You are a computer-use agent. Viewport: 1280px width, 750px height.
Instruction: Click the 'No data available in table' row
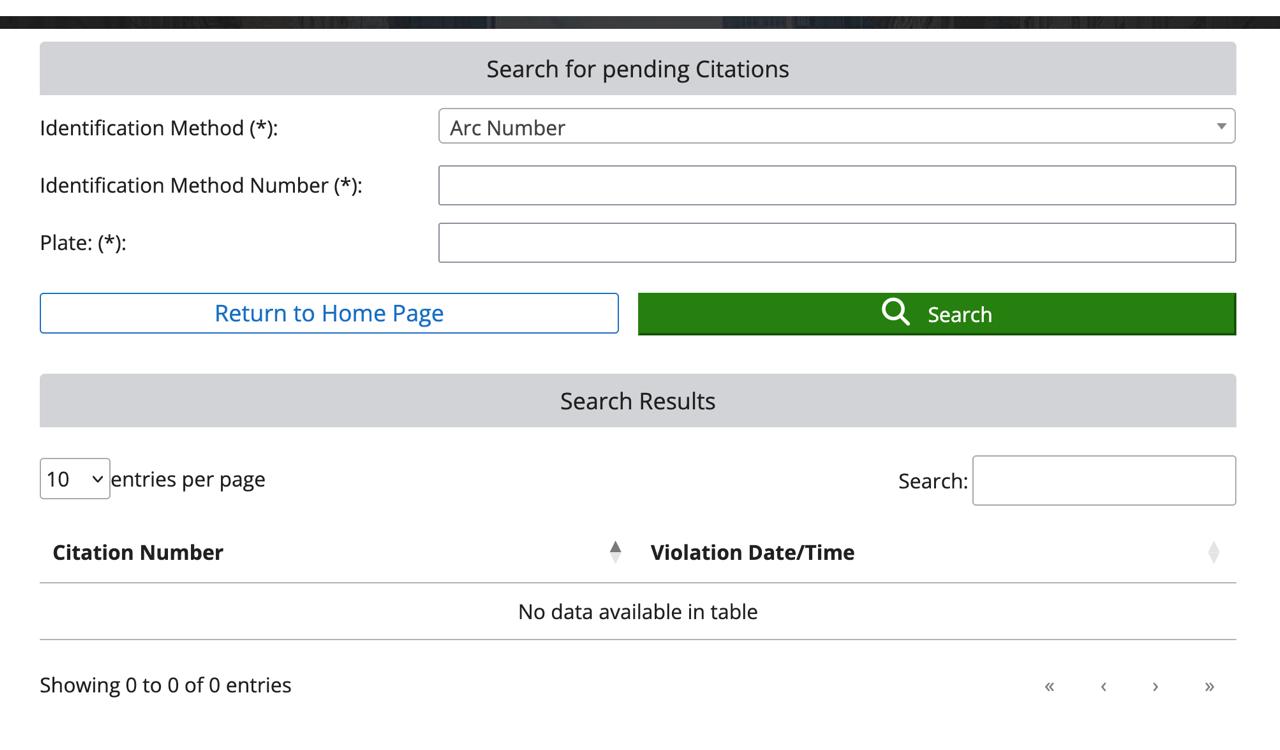pos(638,612)
